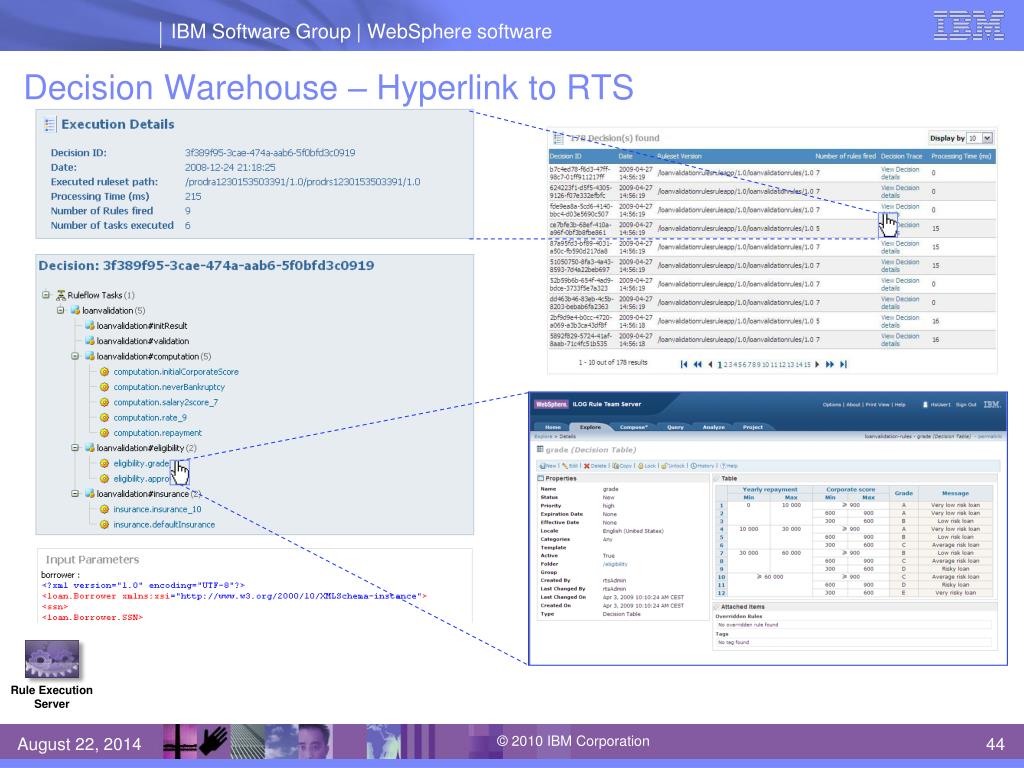Go to next page with single arrow

pyautogui.click(x=817, y=364)
